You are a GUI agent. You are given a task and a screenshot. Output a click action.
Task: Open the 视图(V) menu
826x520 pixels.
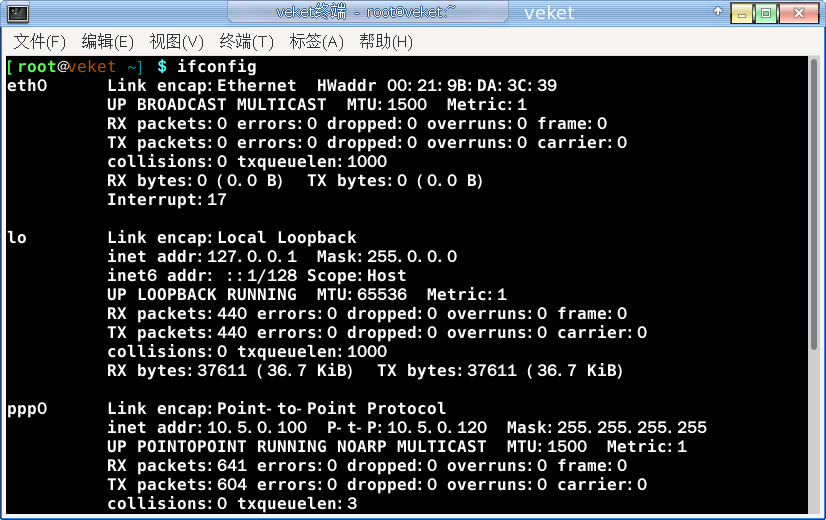pyautogui.click(x=176, y=41)
